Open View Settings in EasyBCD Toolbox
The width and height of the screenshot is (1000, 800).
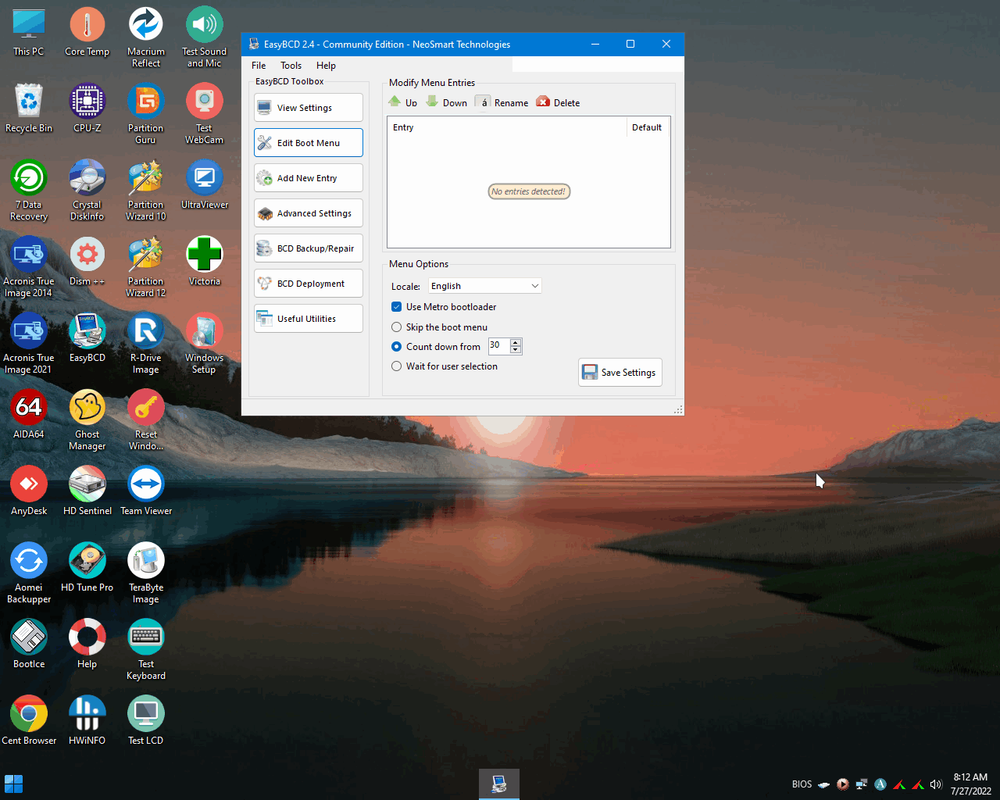click(x=308, y=108)
